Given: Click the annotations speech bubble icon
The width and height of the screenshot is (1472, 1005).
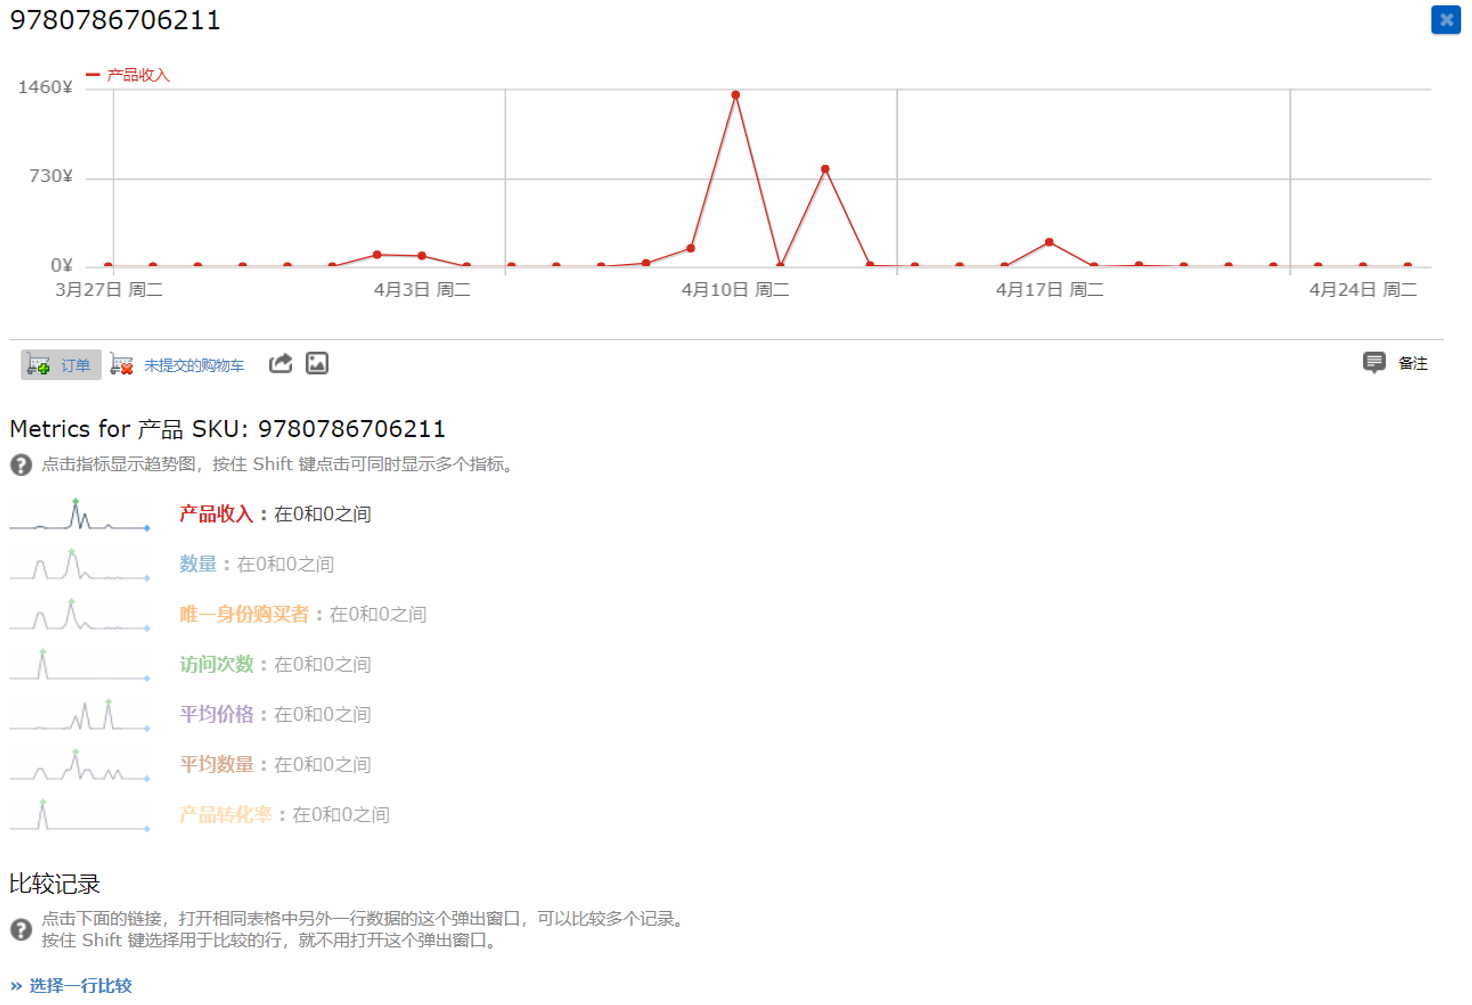Looking at the screenshot, I should point(1374,362).
